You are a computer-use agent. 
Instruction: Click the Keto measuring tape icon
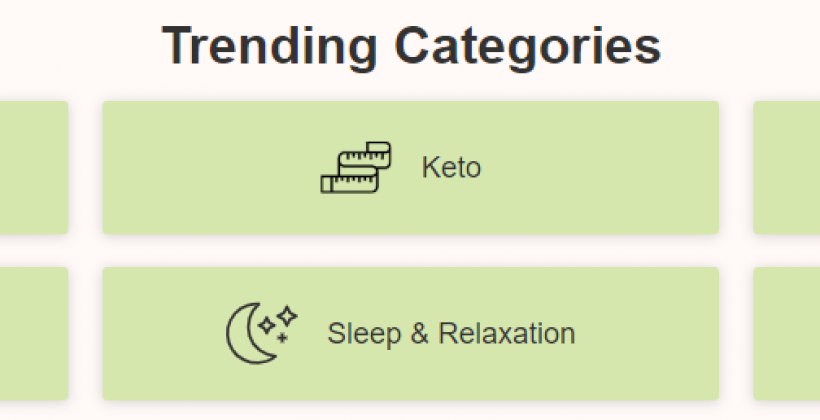coord(356,167)
